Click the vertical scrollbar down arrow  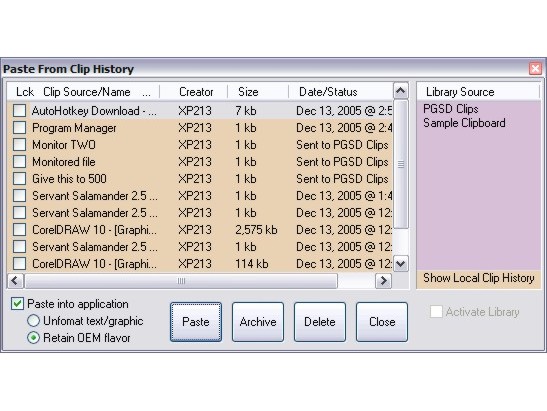(x=400, y=263)
